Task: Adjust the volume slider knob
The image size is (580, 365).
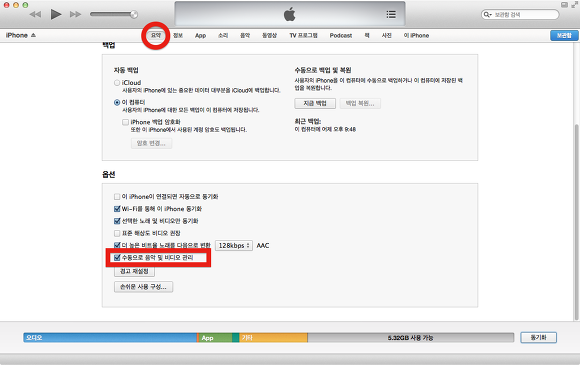Action: pyautogui.click(x=134, y=14)
